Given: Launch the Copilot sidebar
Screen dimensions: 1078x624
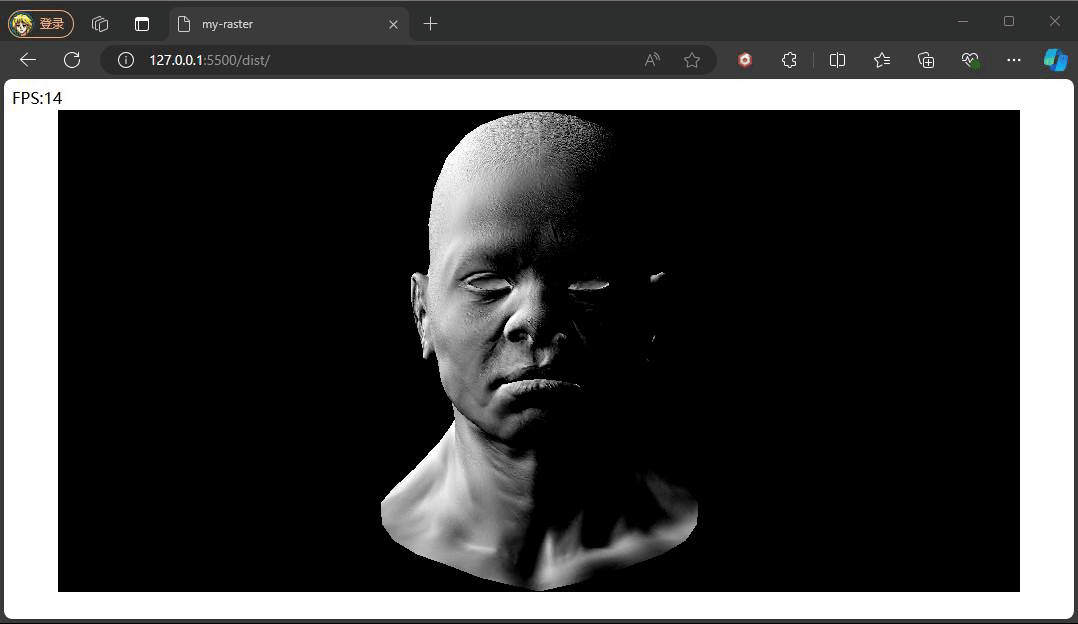Looking at the screenshot, I should click(x=1055, y=60).
